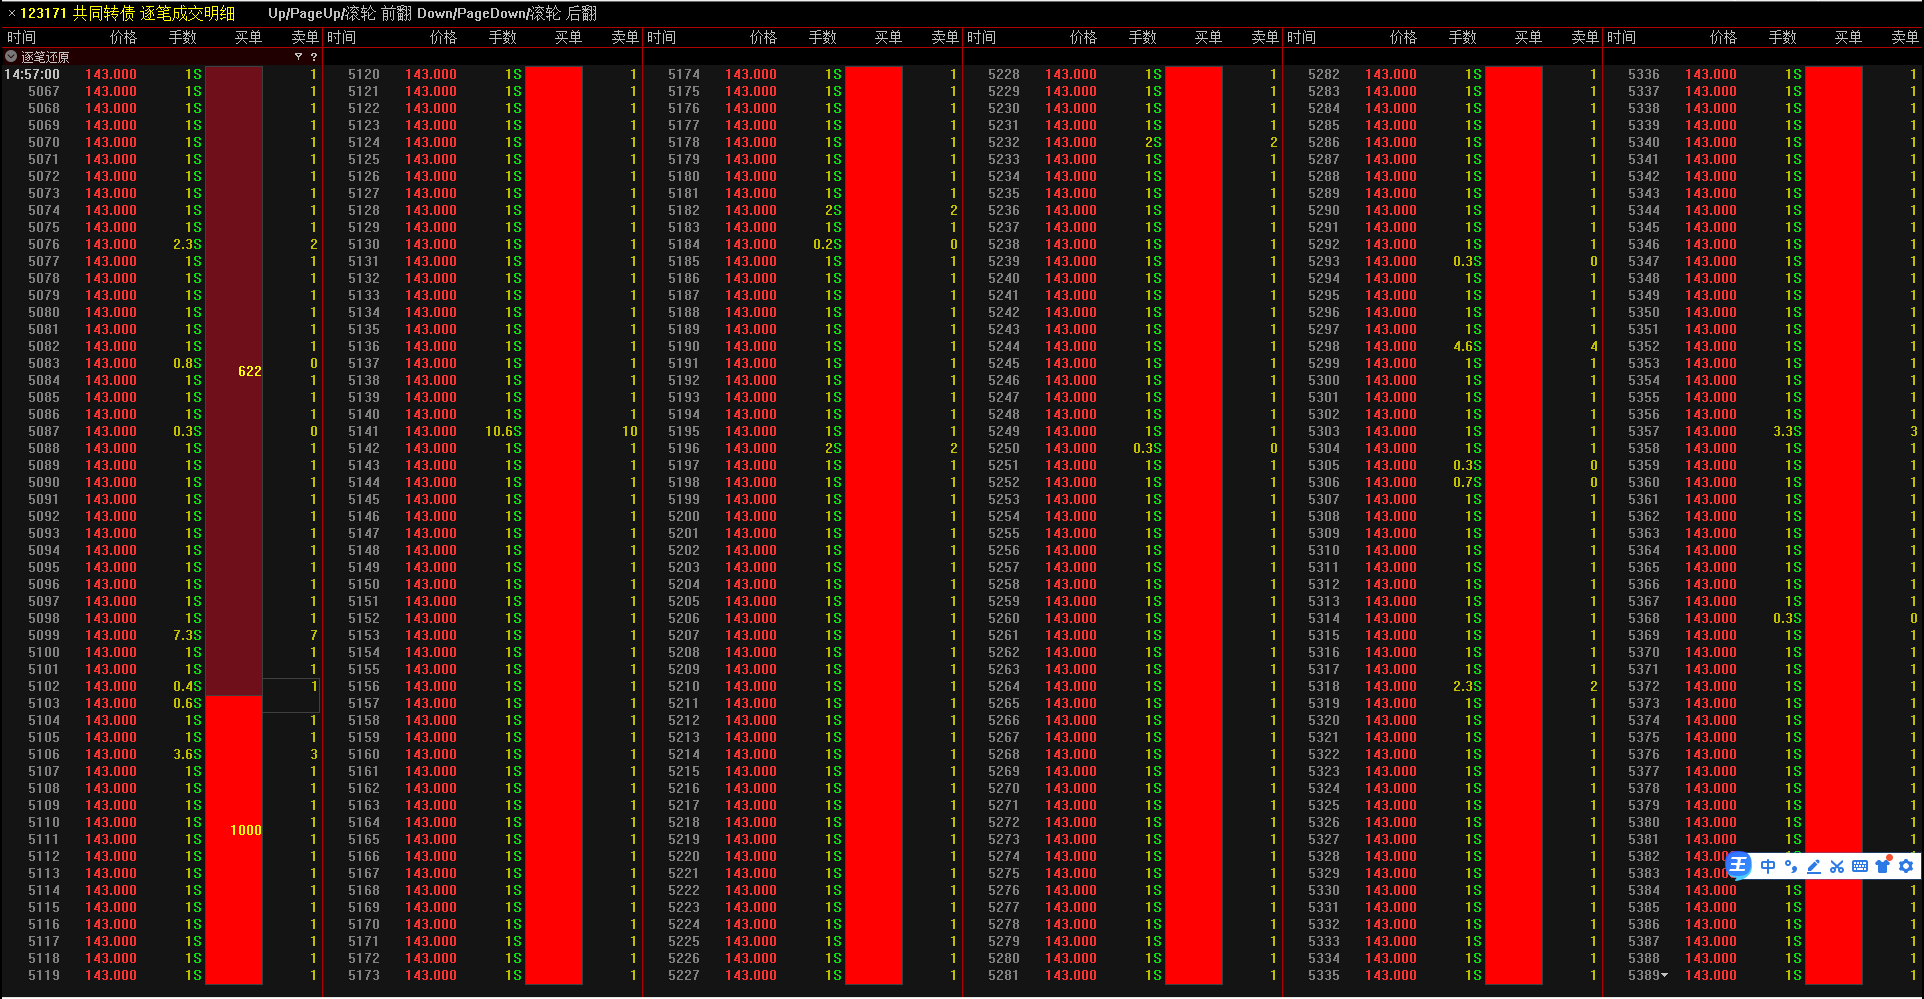Click the 2S volume in row 5196
The width and height of the screenshot is (1924, 999).
[x=833, y=448]
